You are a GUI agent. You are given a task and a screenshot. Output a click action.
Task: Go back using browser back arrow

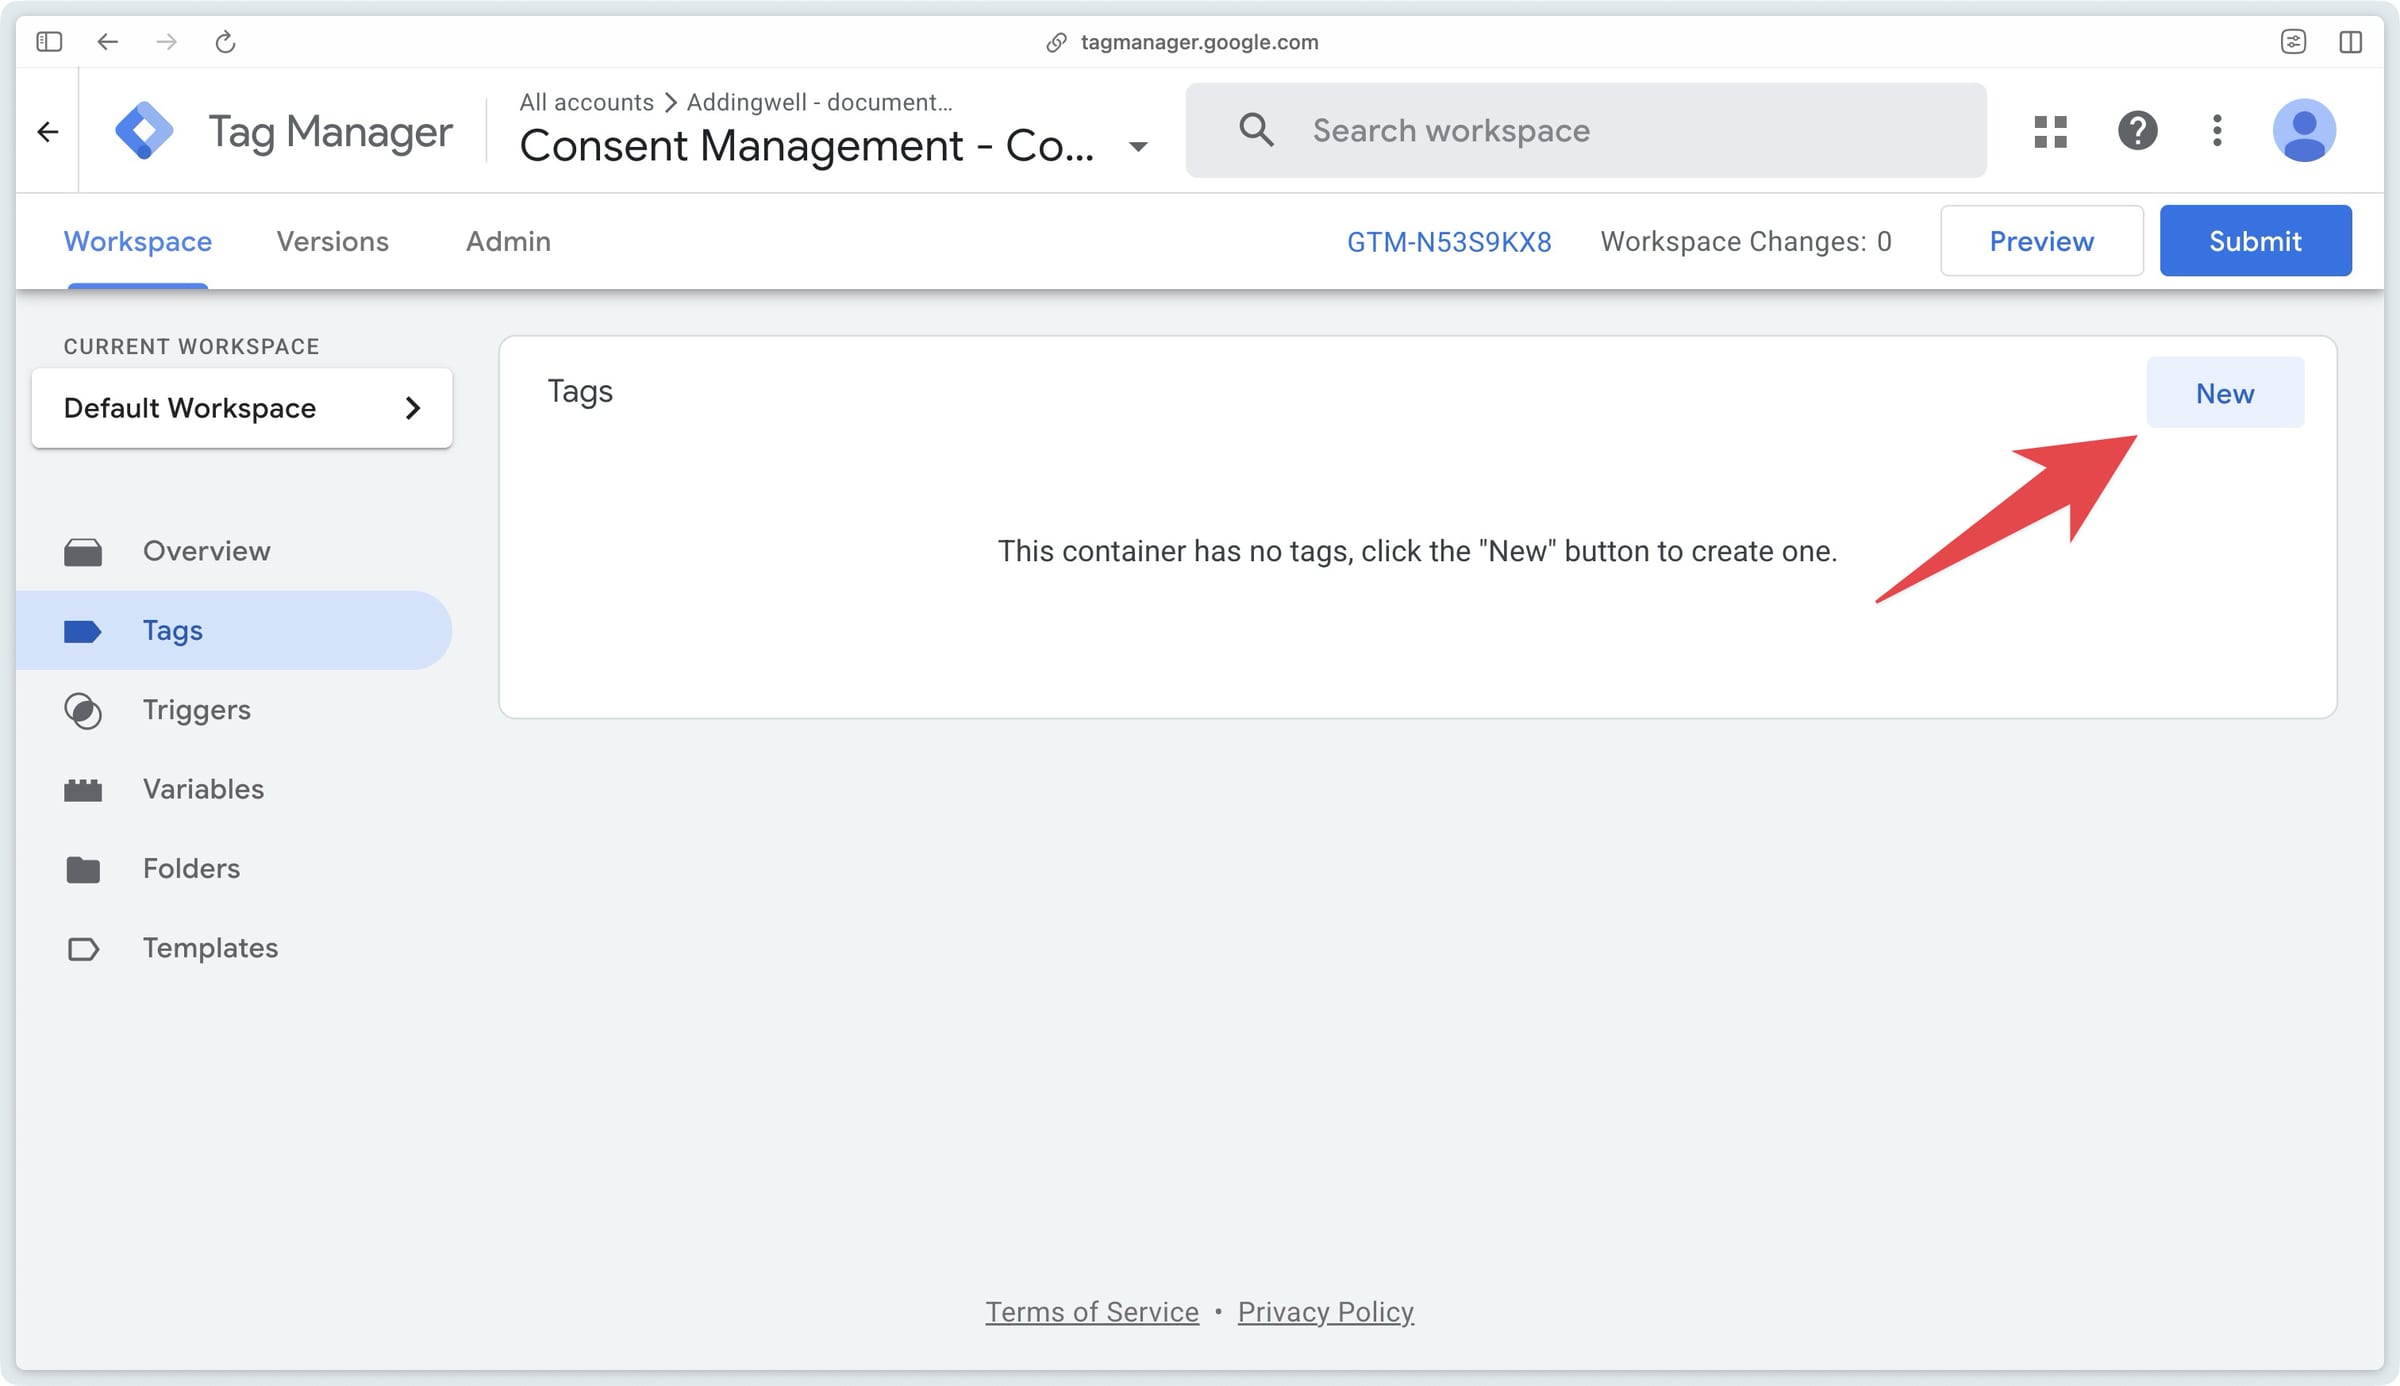(107, 41)
